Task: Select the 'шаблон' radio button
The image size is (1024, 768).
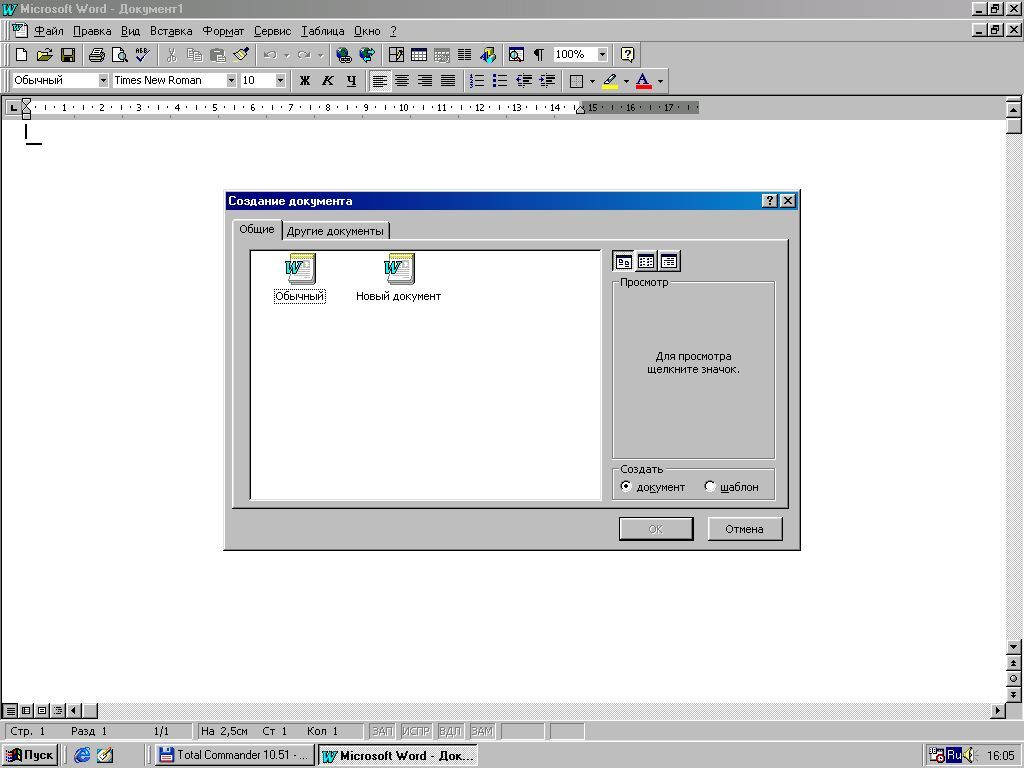Action: point(710,486)
